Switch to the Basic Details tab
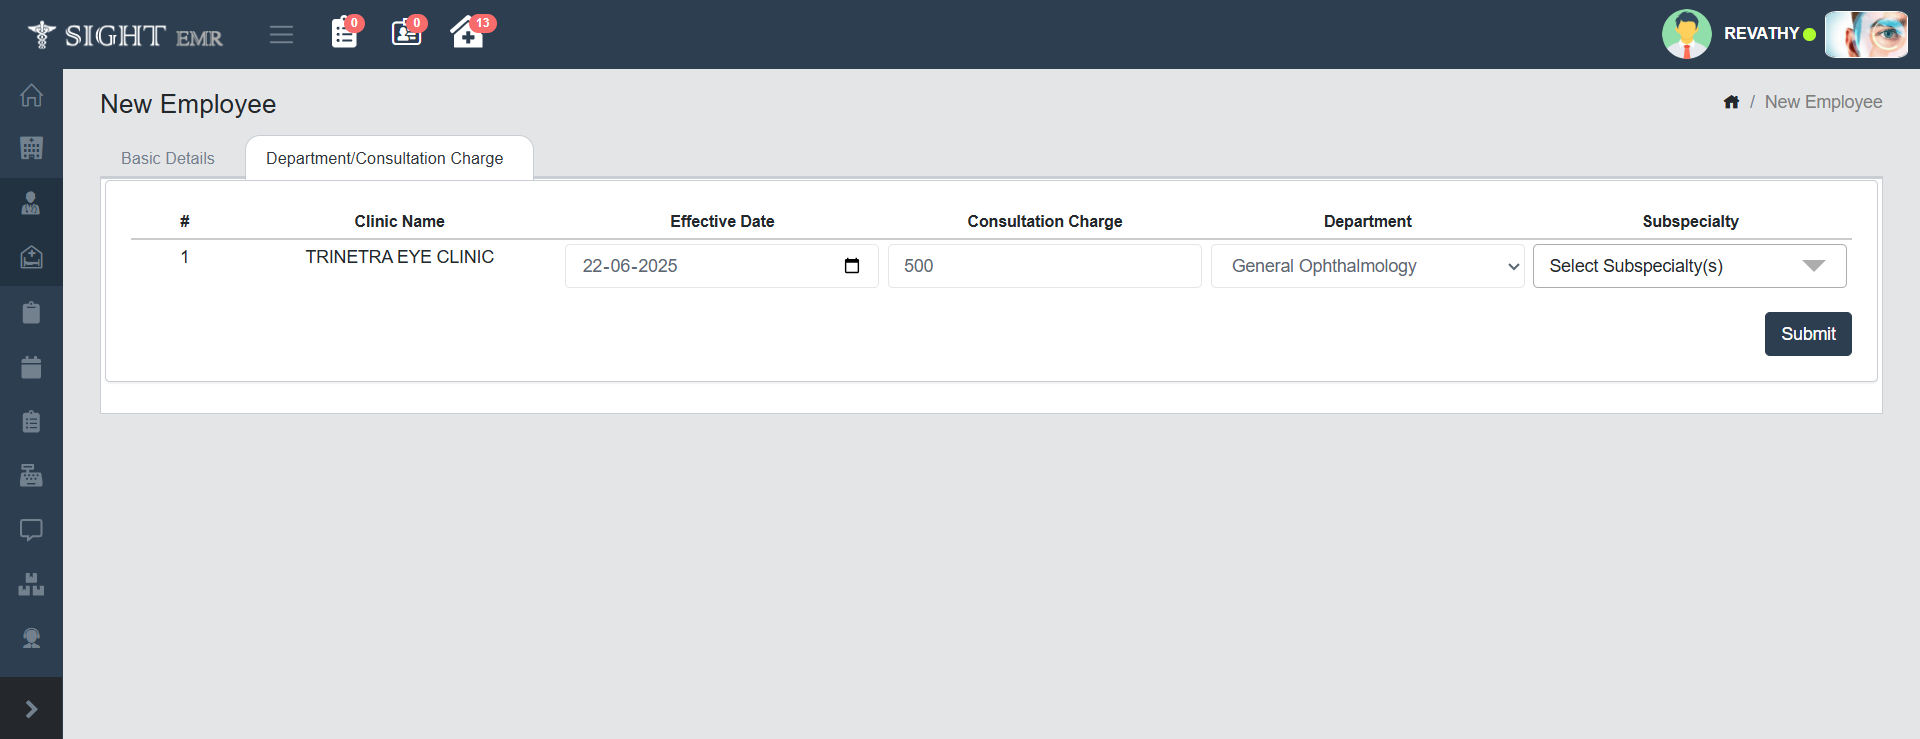The height and width of the screenshot is (739, 1920). tap(168, 159)
